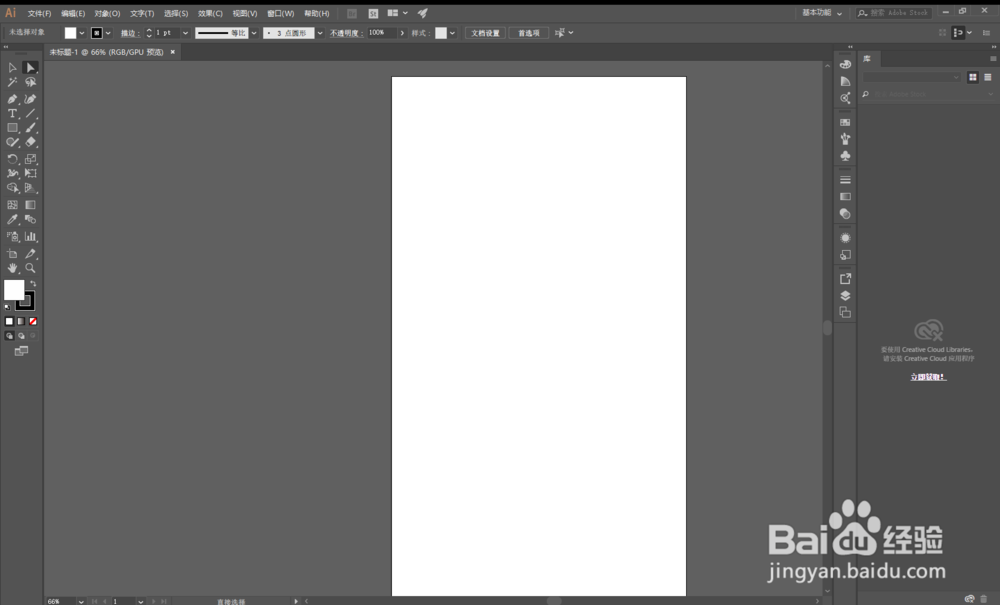The image size is (1000, 605).
Task: Open the Symbols panel club icon
Action: [845, 156]
